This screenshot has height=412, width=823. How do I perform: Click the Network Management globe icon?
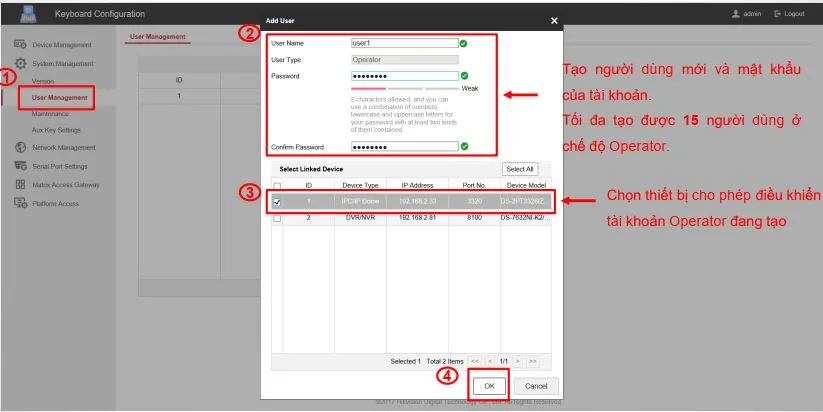pos(20,147)
